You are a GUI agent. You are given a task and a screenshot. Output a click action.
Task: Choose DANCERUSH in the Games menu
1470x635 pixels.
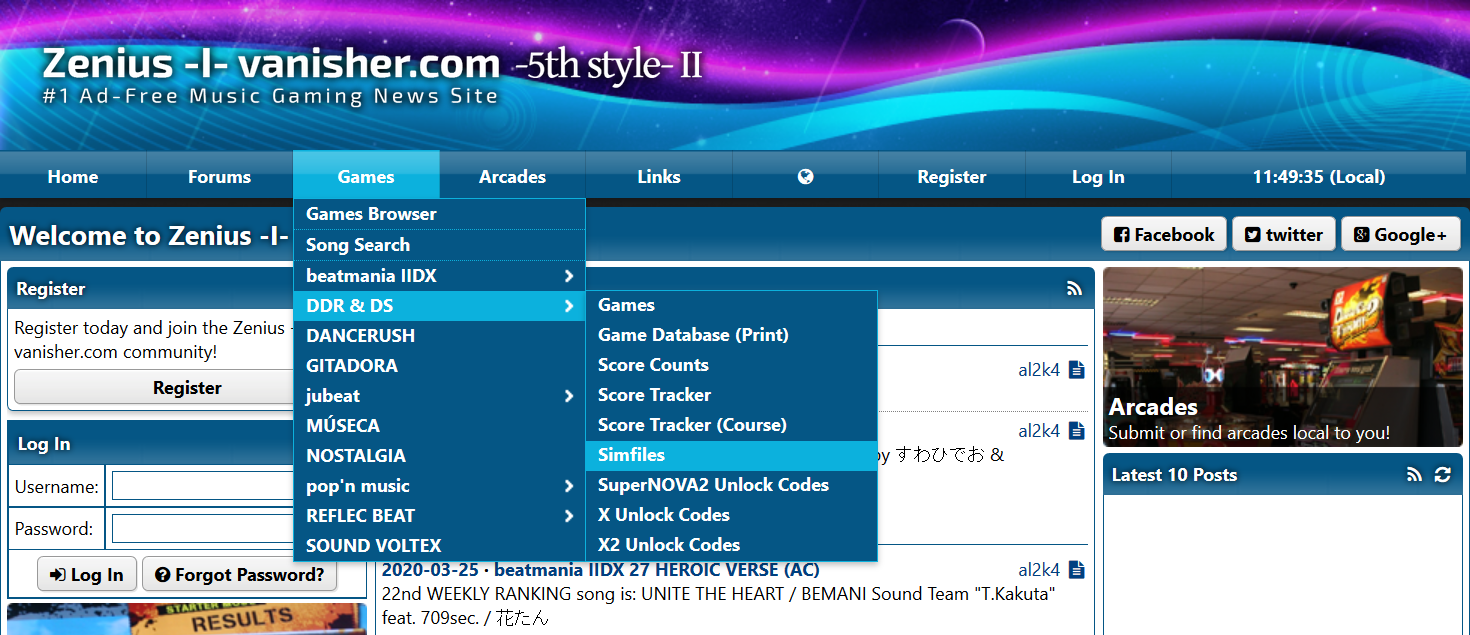click(439, 335)
